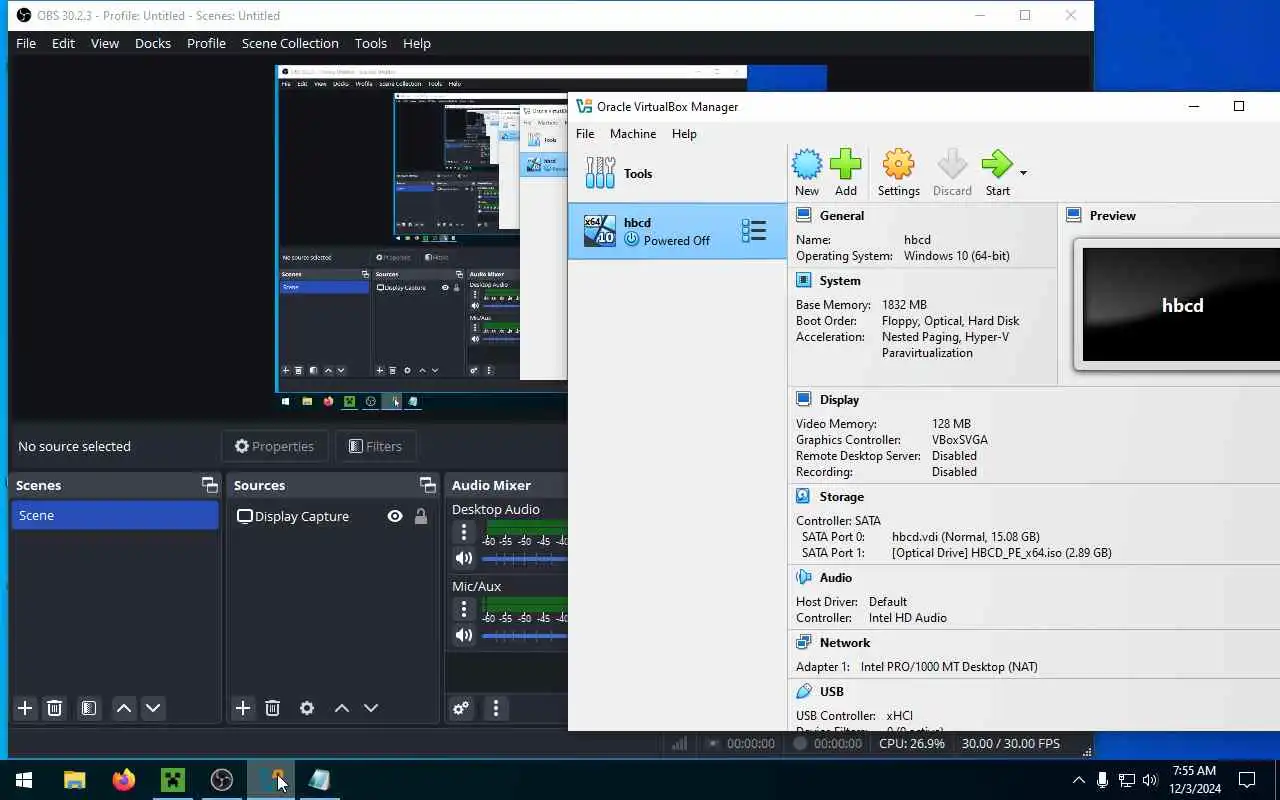Click the Add machine toolbar icon
Image resolution: width=1280 pixels, height=800 pixels.
tap(846, 173)
